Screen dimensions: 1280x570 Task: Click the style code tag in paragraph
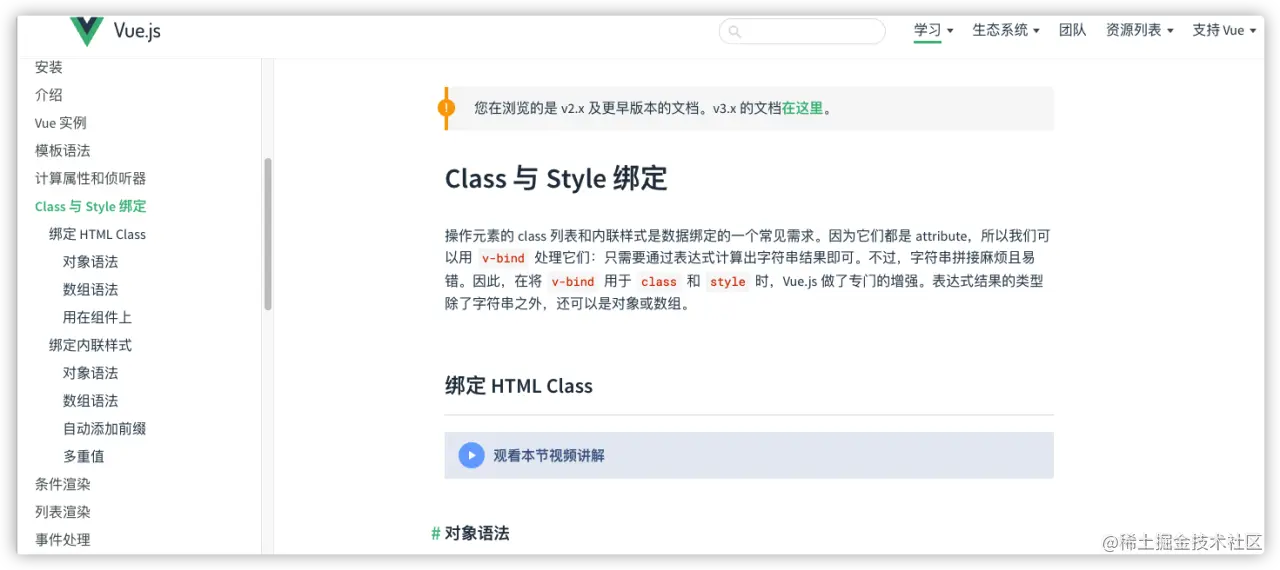(728, 282)
